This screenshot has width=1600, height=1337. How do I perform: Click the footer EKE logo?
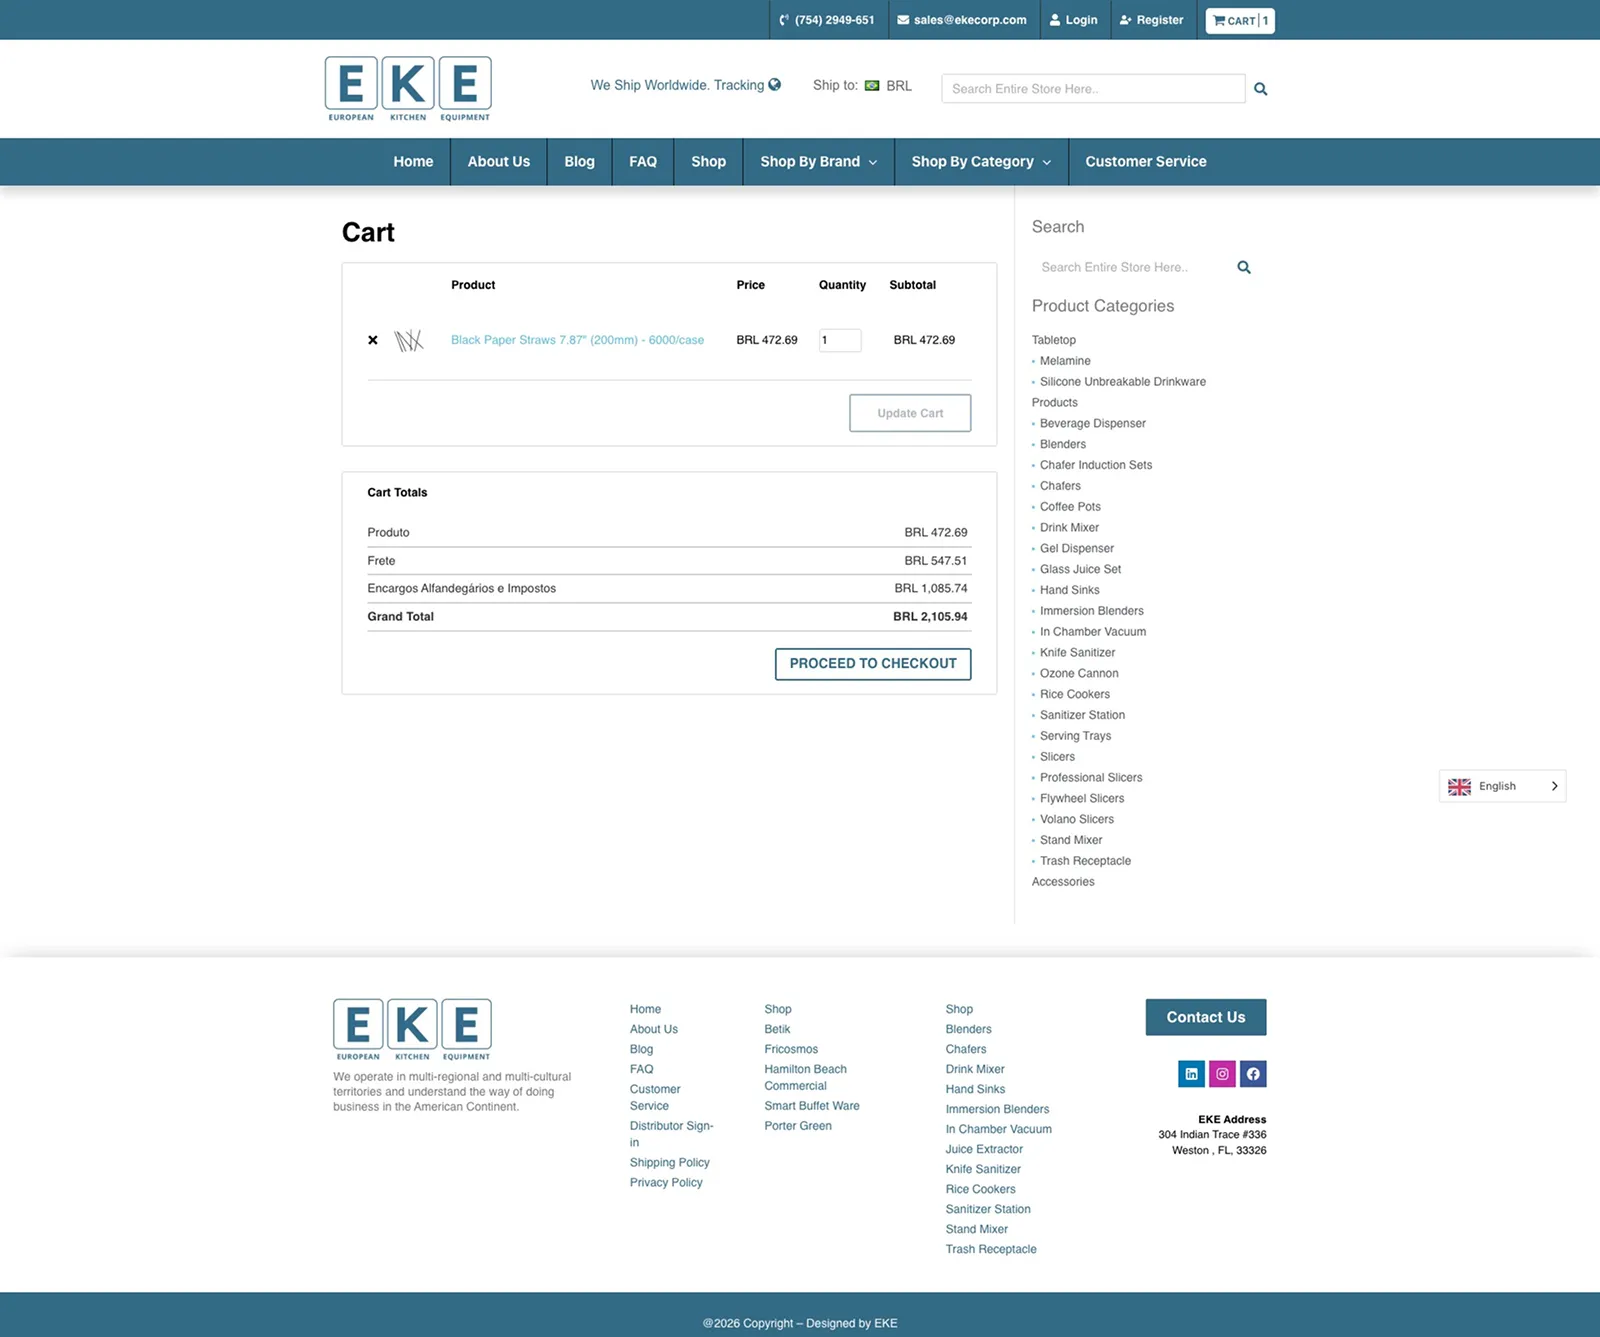pos(412,1029)
